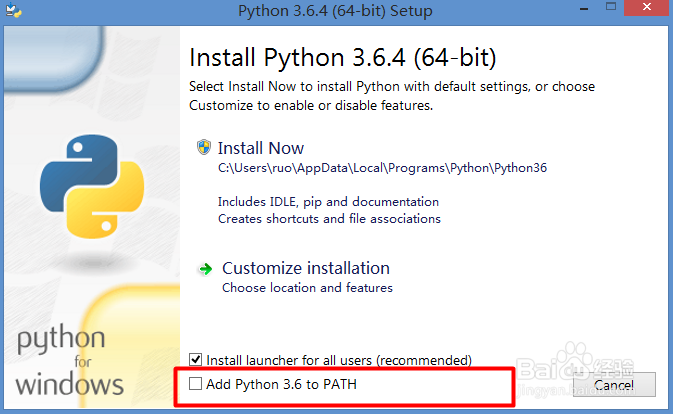Choose the Install Now option
The height and width of the screenshot is (414, 673).
tap(260, 147)
